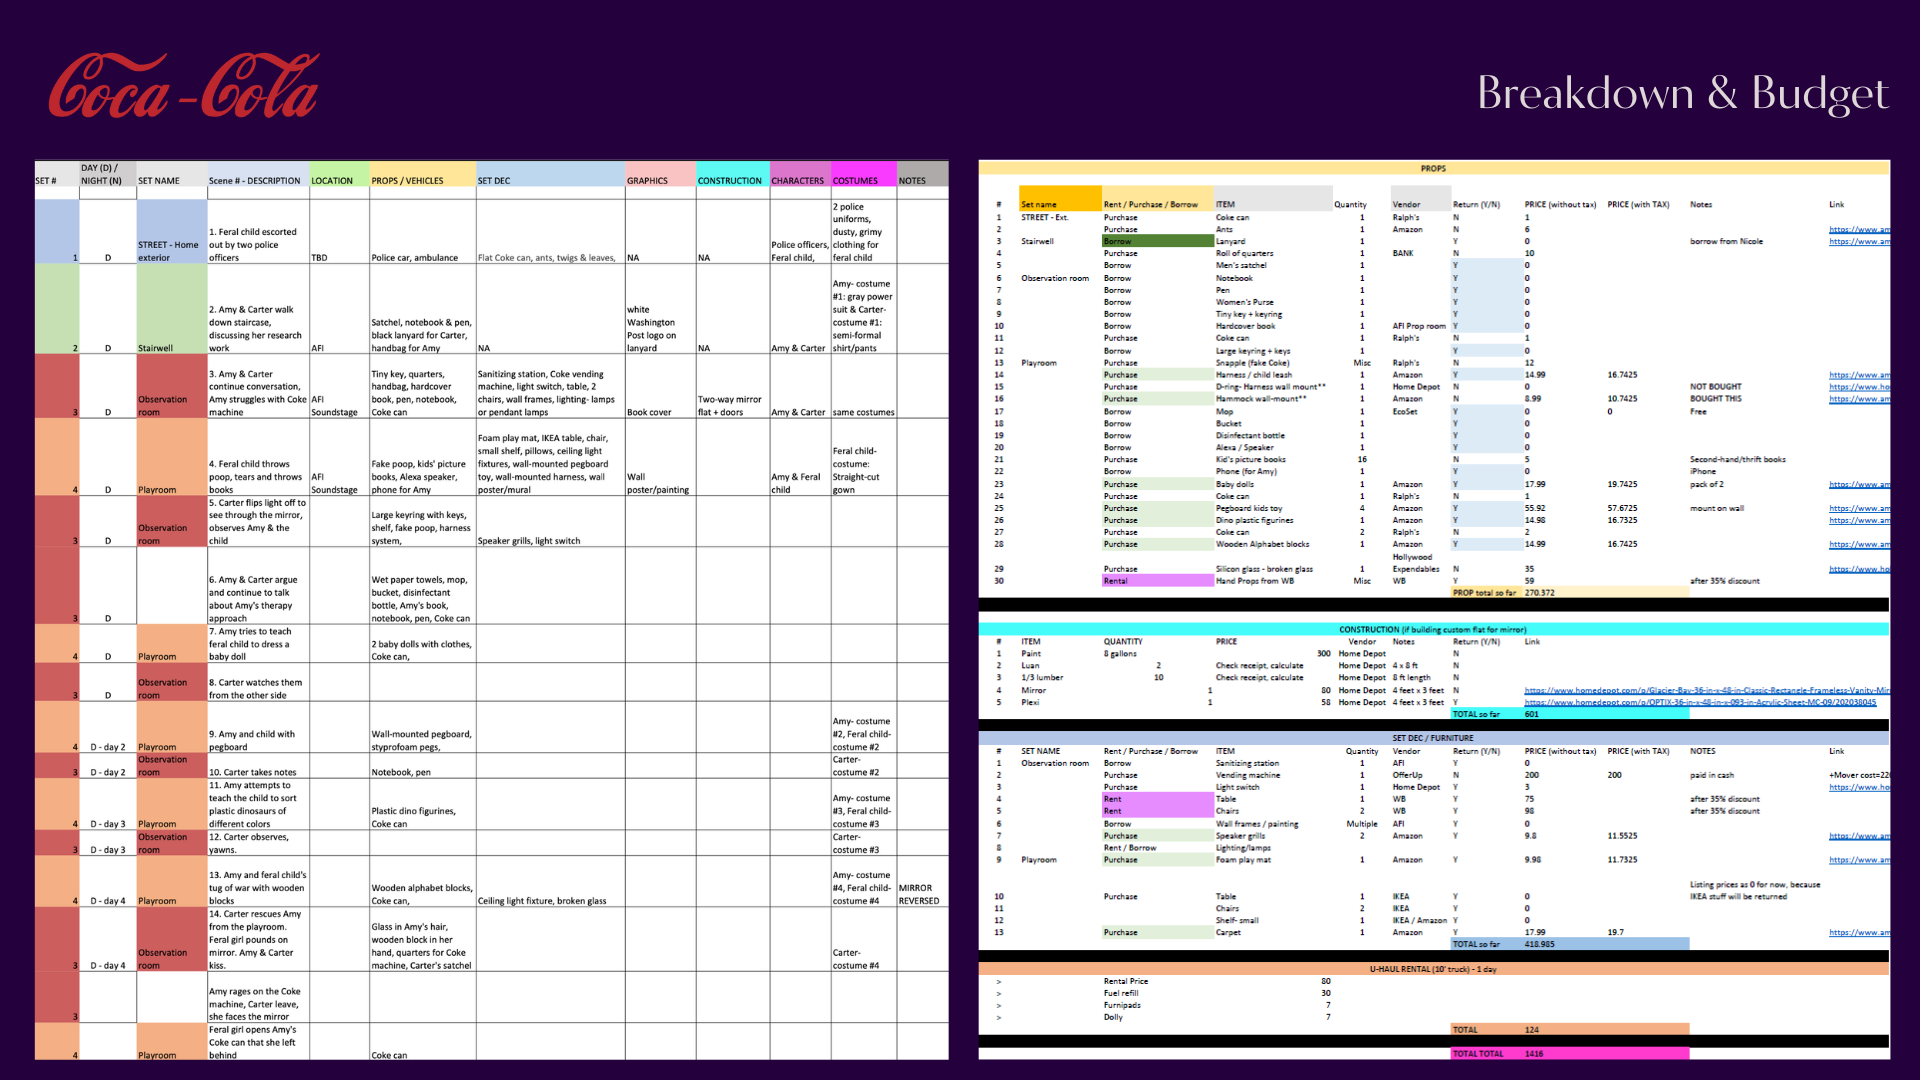Click the 'Wooden Alphabet blocks' item cell
1920x1080 pixels.
click(x=1262, y=544)
